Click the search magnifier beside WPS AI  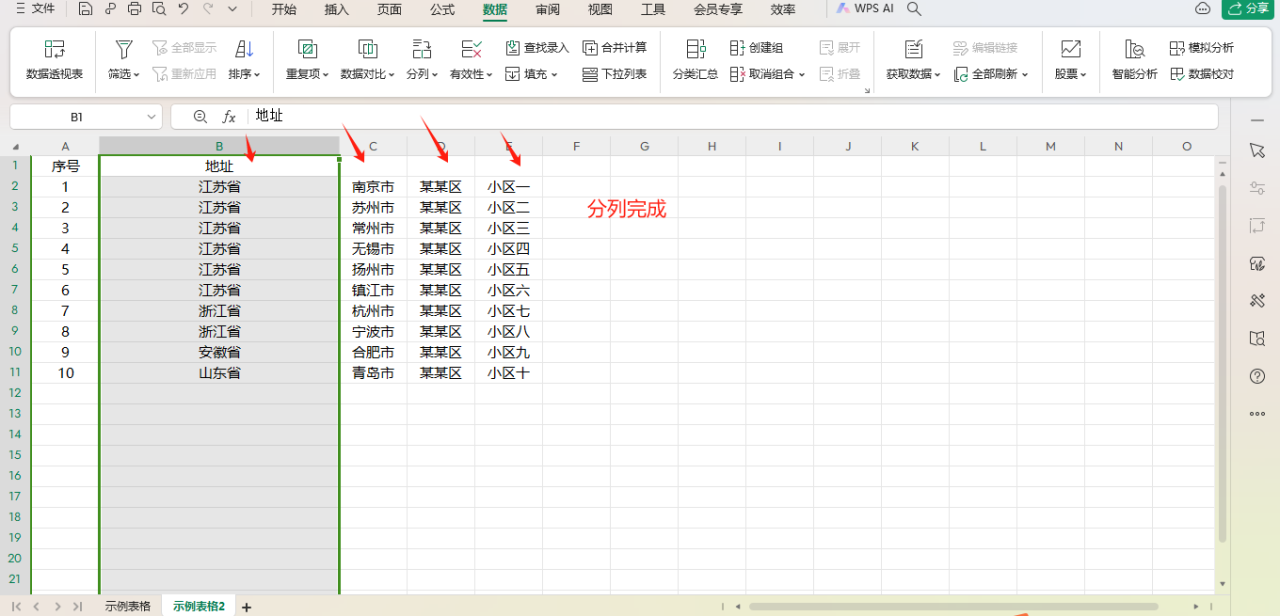914,9
